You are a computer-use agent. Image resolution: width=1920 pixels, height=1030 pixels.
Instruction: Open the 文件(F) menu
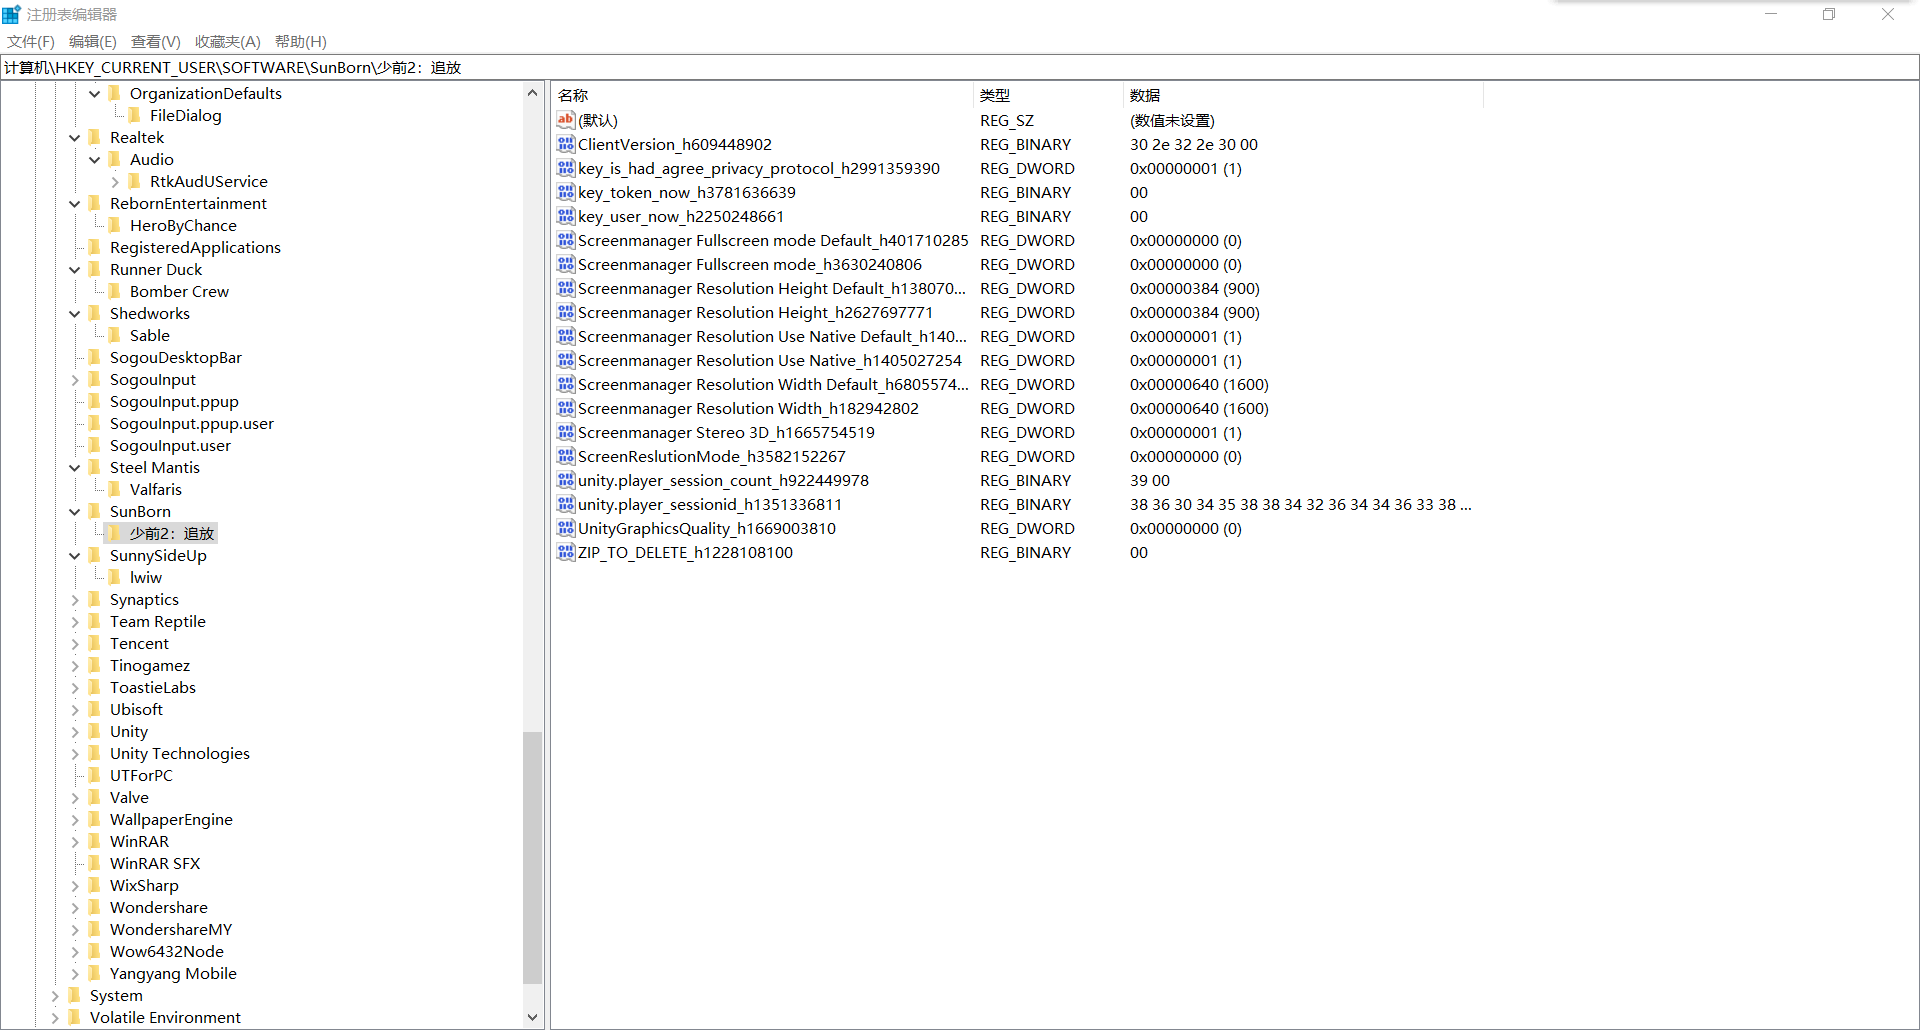[31, 41]
